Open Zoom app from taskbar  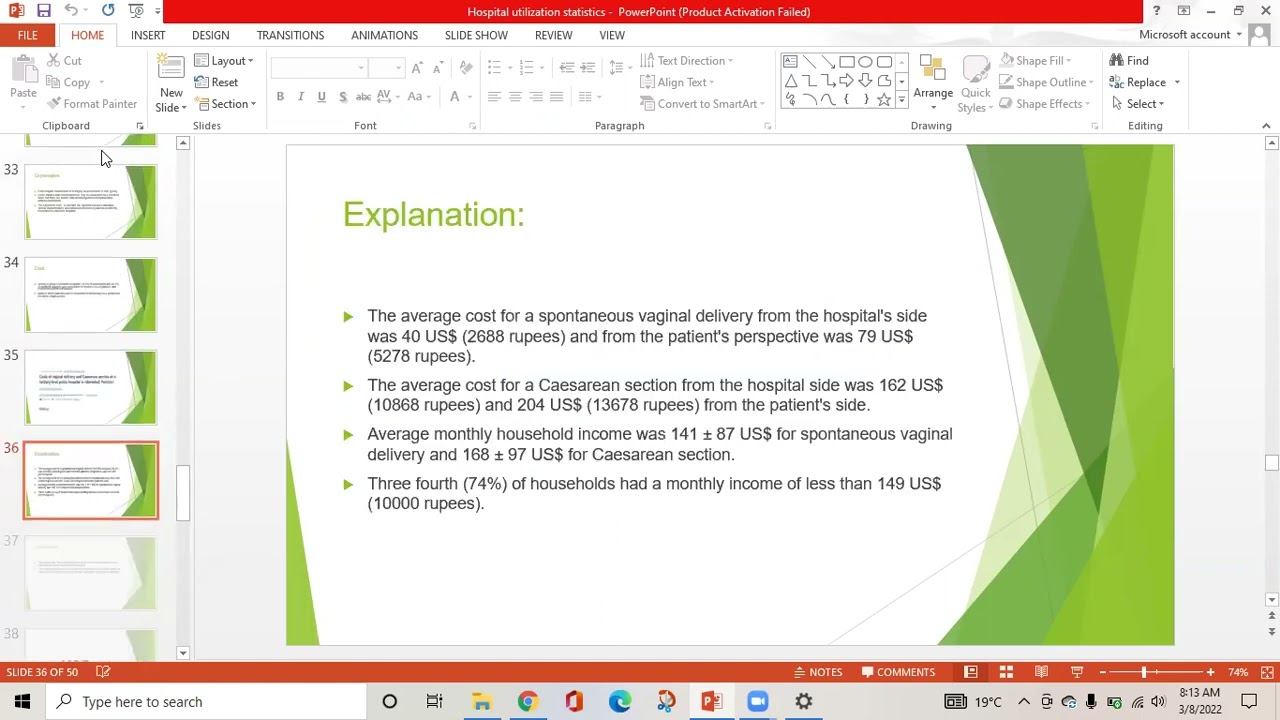click(x=757, y=701)
